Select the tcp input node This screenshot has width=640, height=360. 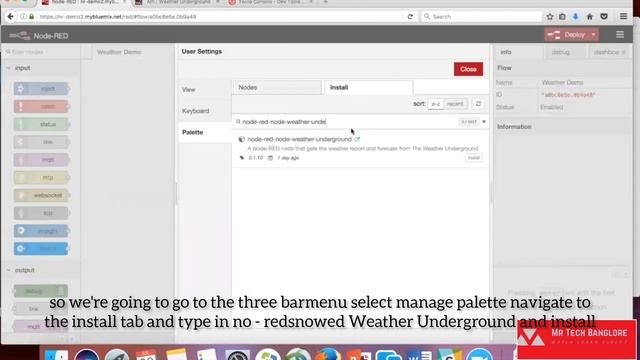point(41,213)
